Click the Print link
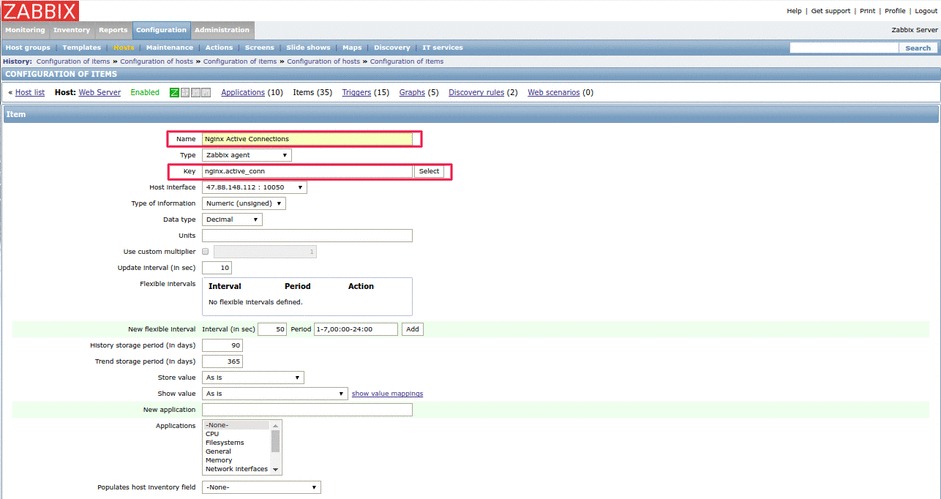Screen dimensions: 941x499 867,11
